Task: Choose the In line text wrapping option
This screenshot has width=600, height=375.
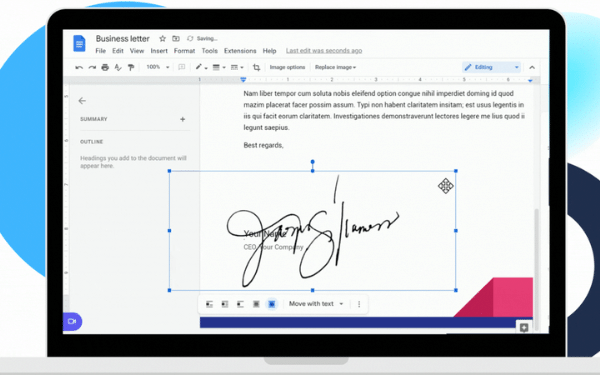Action: point(209,304)
